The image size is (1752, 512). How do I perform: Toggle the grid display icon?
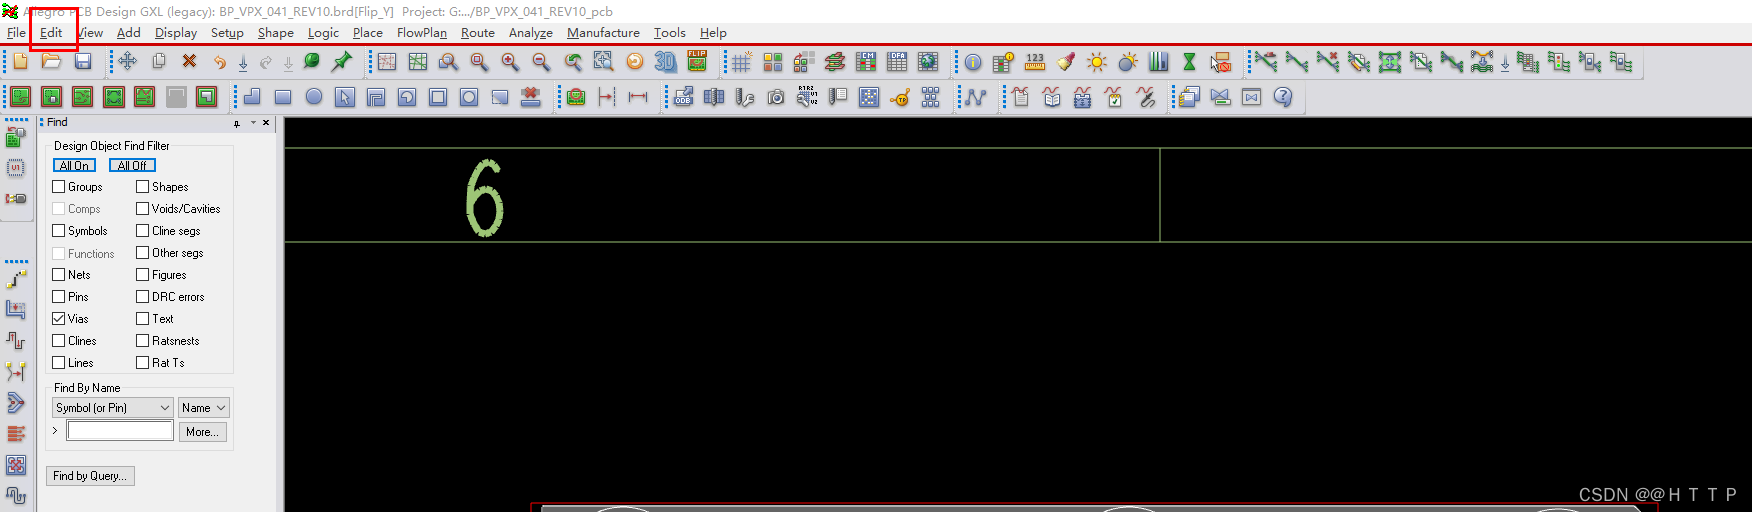pyautogui.click(x=741, y=62)
